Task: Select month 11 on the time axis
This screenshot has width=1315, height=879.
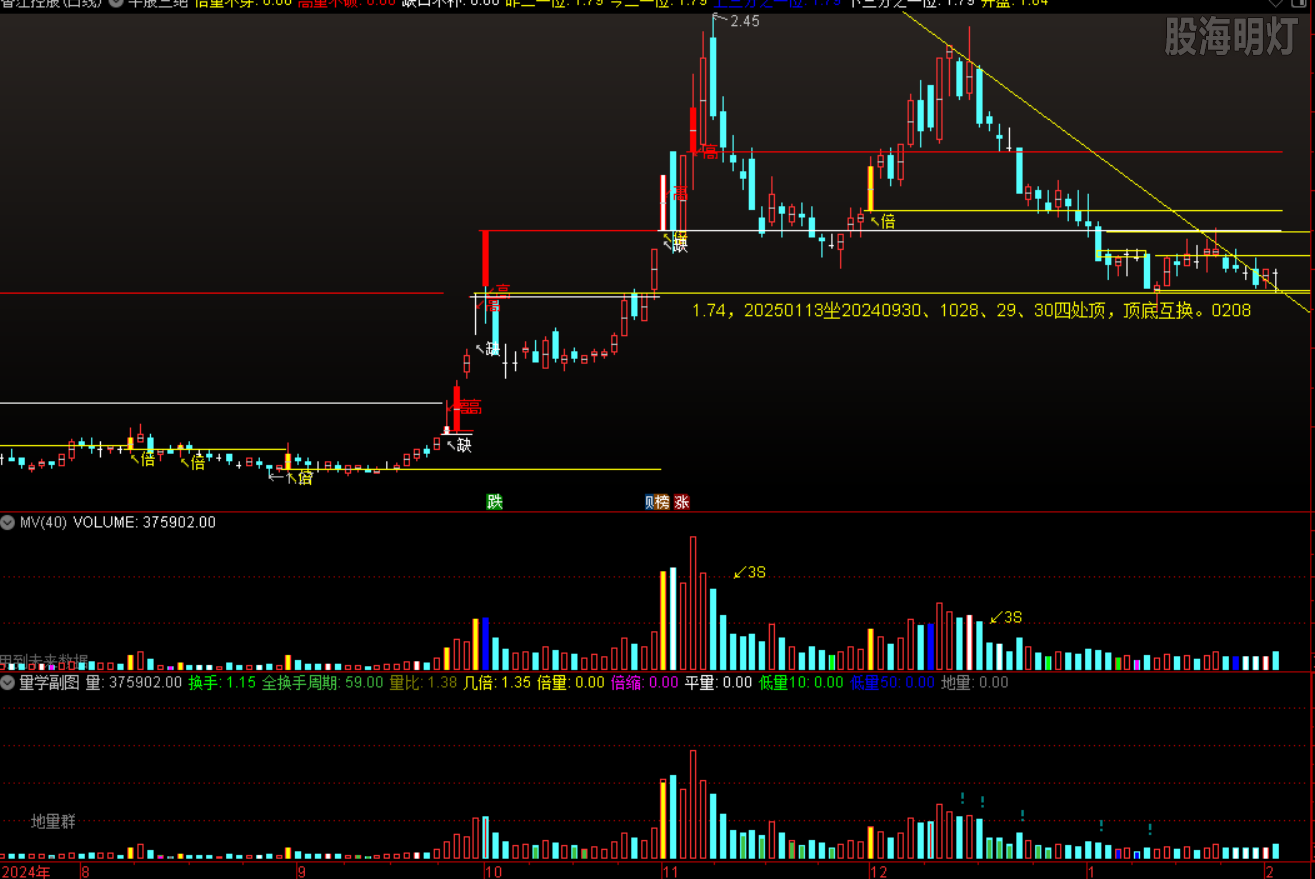Action: coord(669,871)
